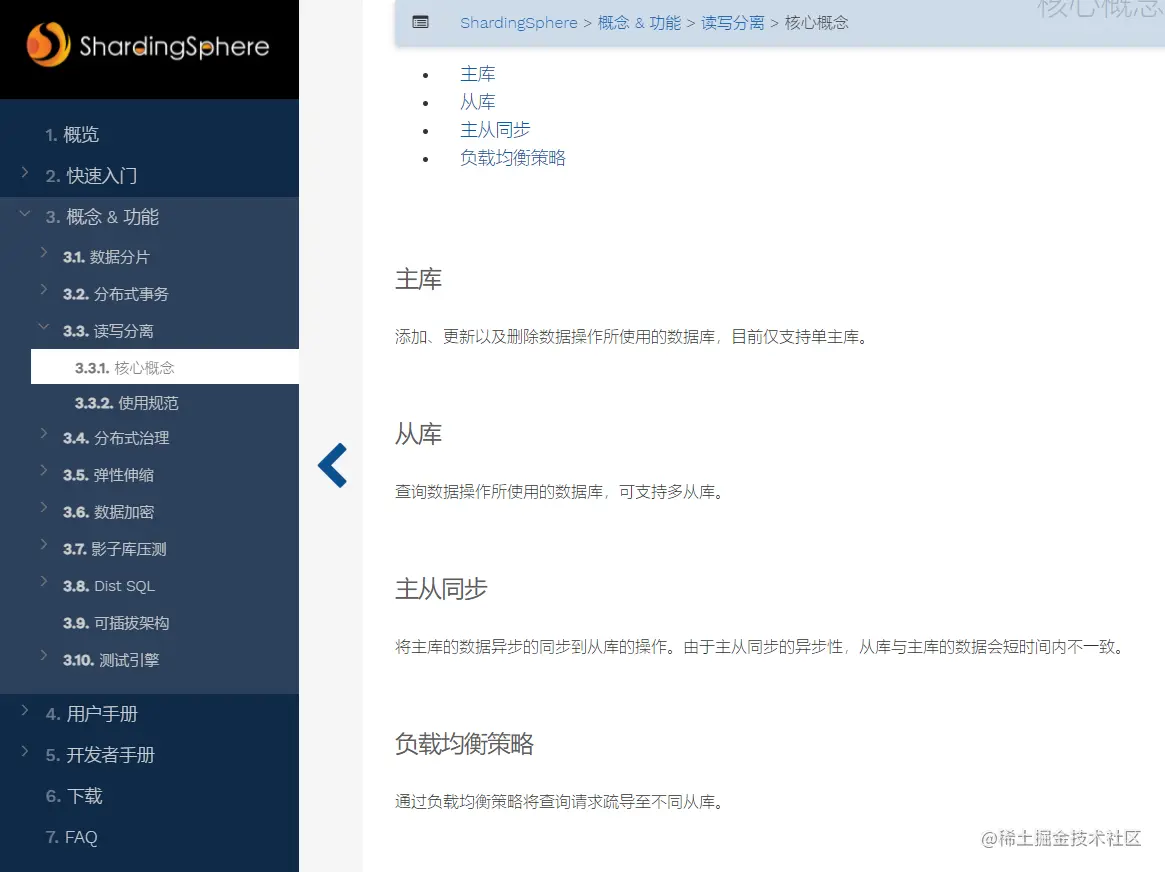Collapse the 读写分离 chevron
Viewport: 1165px width, 872px height.
point(44,326)
